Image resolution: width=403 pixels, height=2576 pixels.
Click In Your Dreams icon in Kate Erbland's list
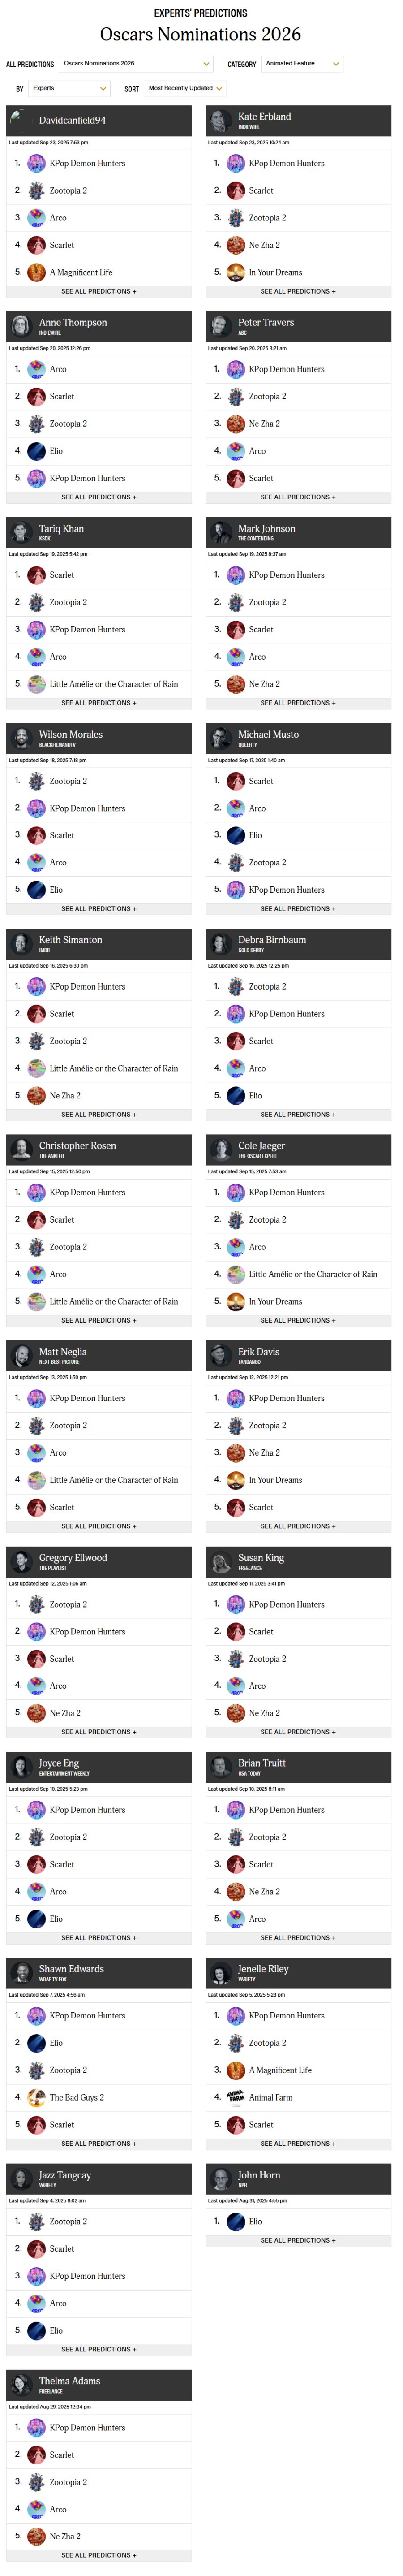click(x=236, y=272)
